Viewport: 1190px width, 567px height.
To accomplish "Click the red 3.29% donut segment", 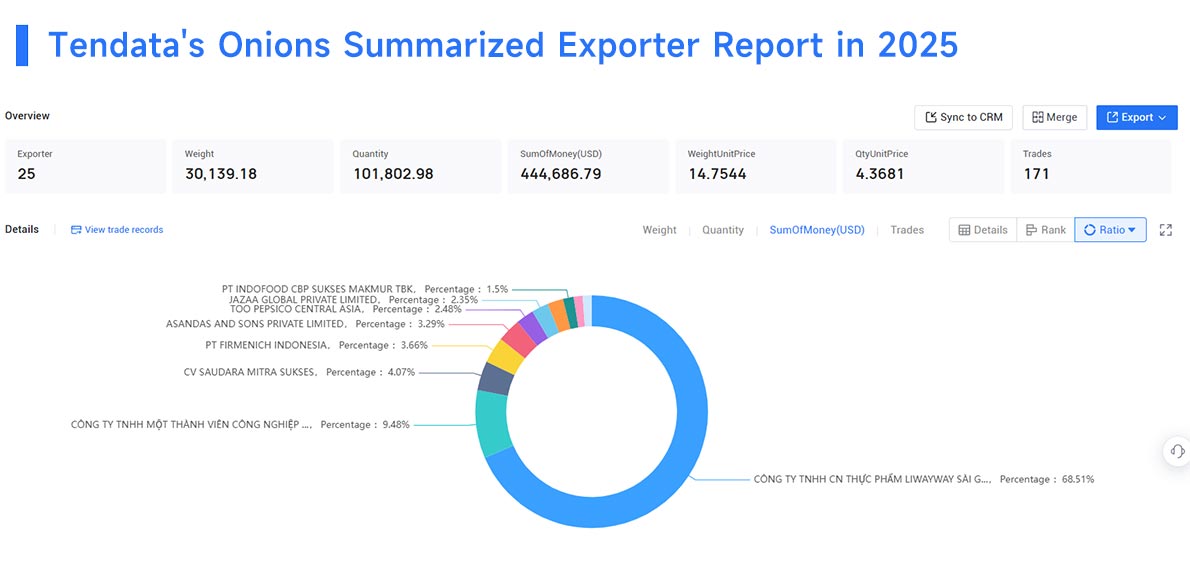I will click(x=519, y=338).
